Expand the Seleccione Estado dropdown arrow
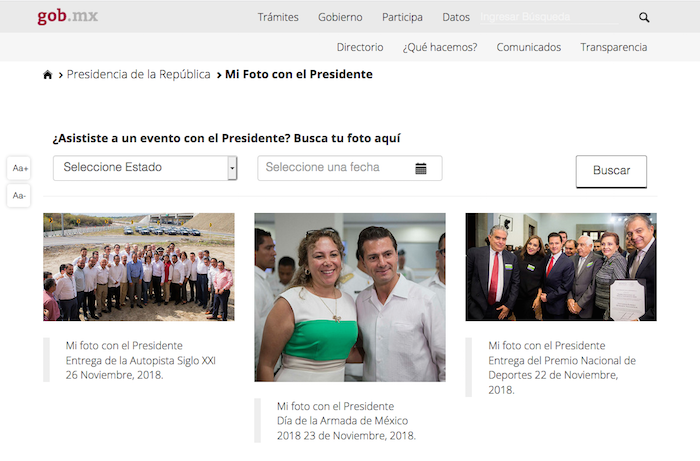The height and width of the screenshot is (461, 700). [232, 168]
